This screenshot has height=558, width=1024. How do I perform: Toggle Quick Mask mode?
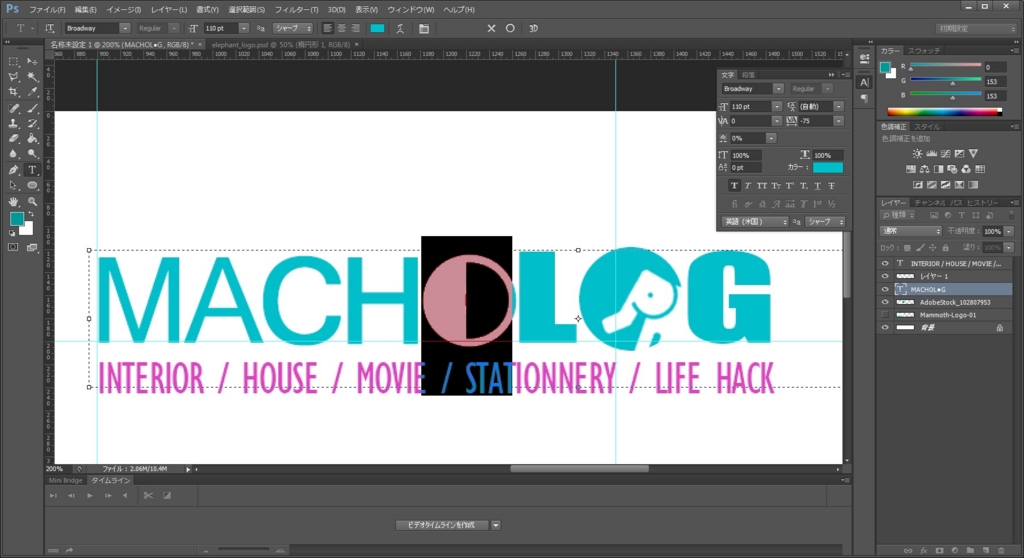(13, 248)
